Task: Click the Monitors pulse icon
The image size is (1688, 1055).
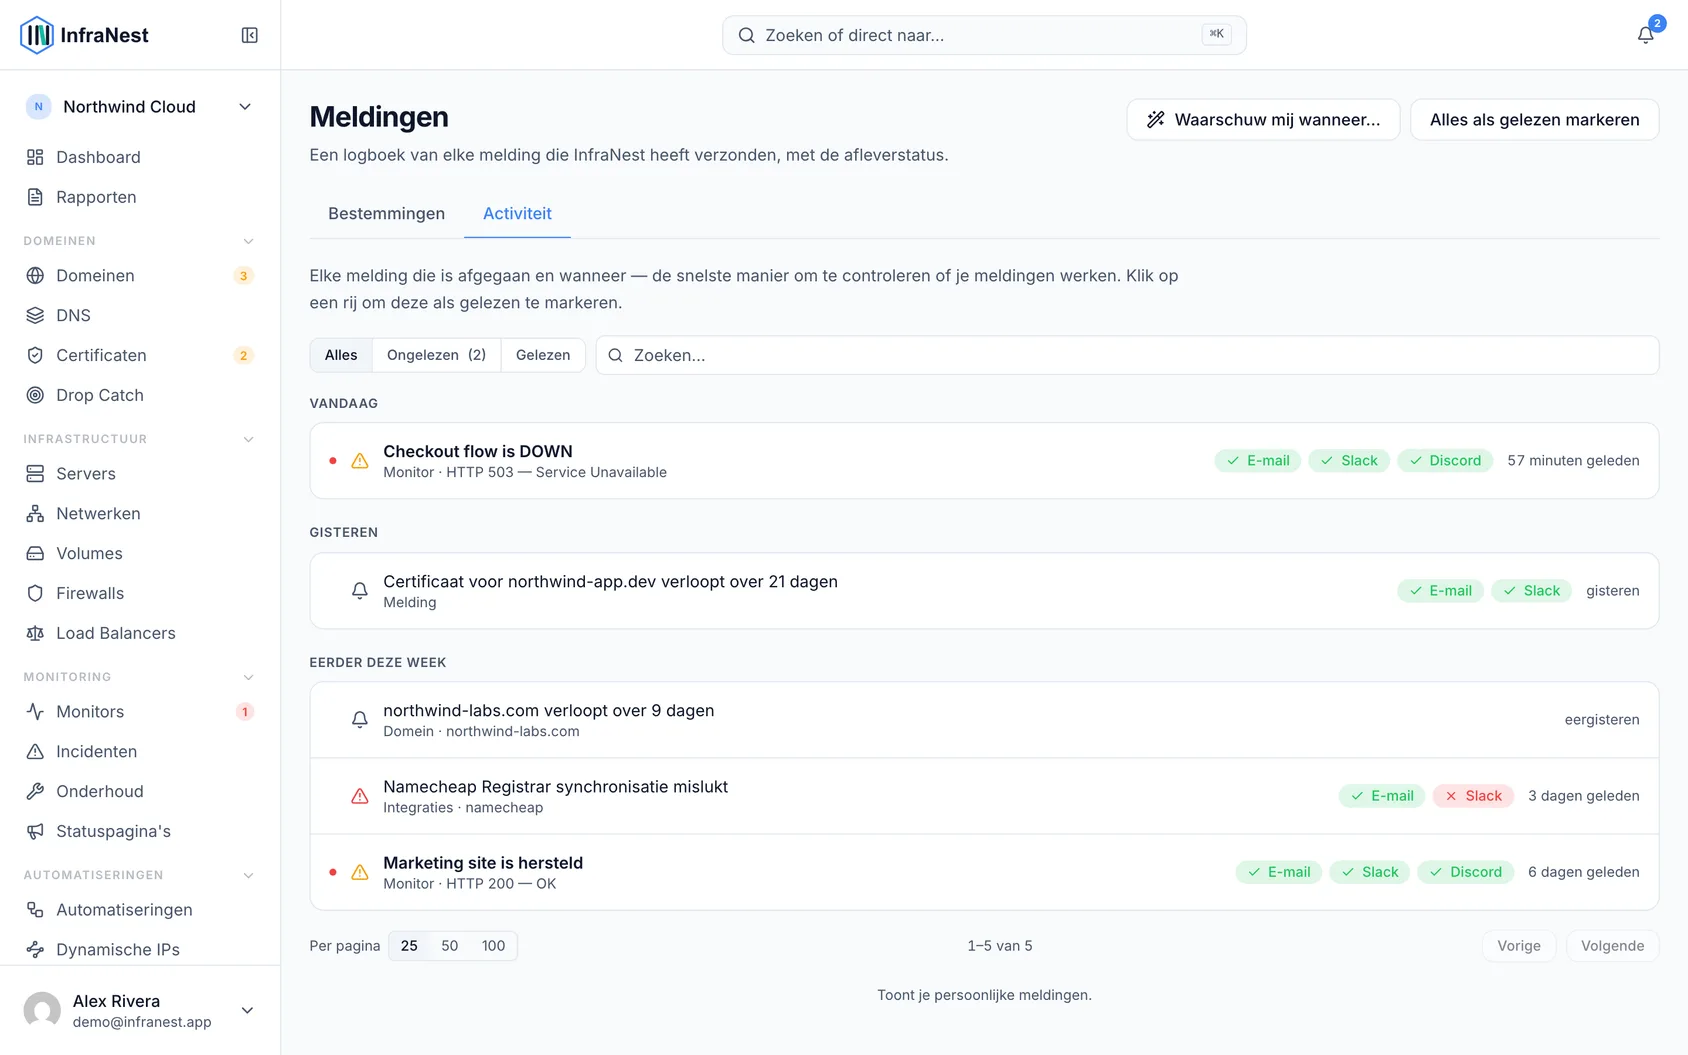Action: [35, 711]
